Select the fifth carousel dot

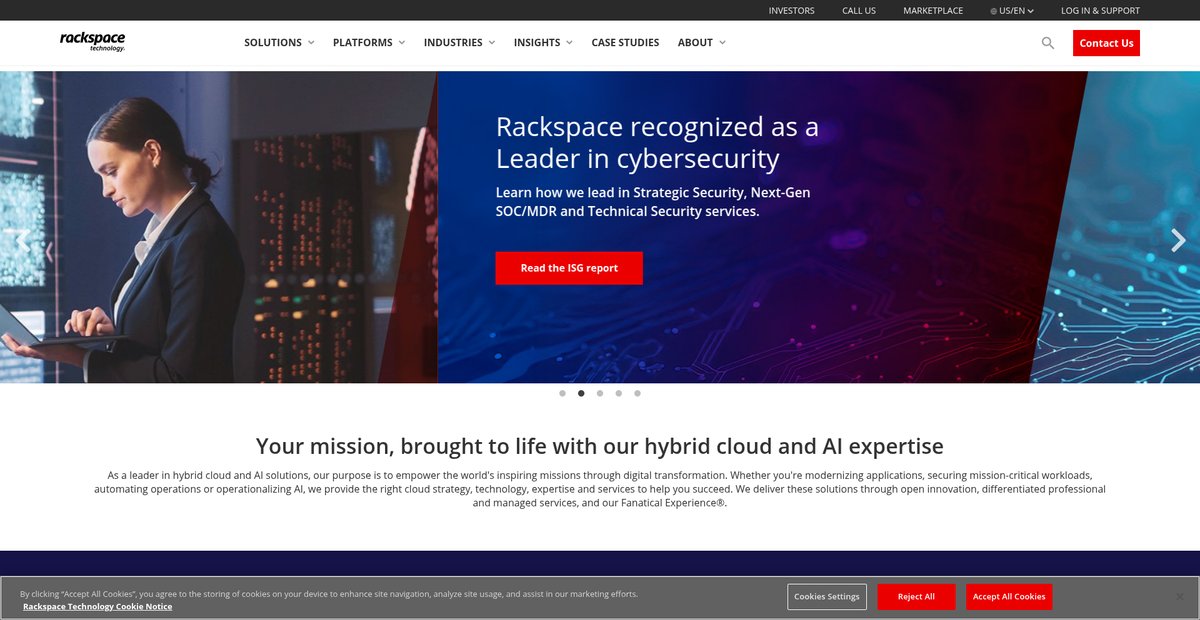click(x=637, y=393)
